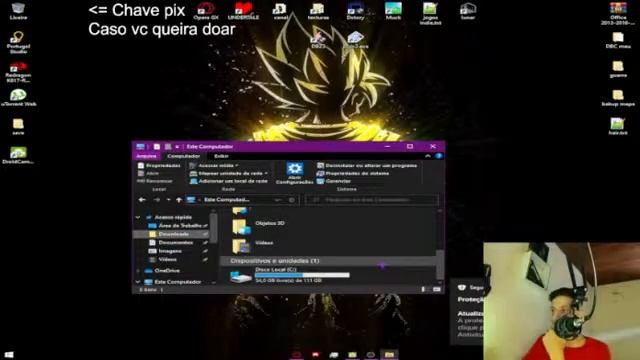Launch the Opera GX desktop shortcut

tap(206, 11)
